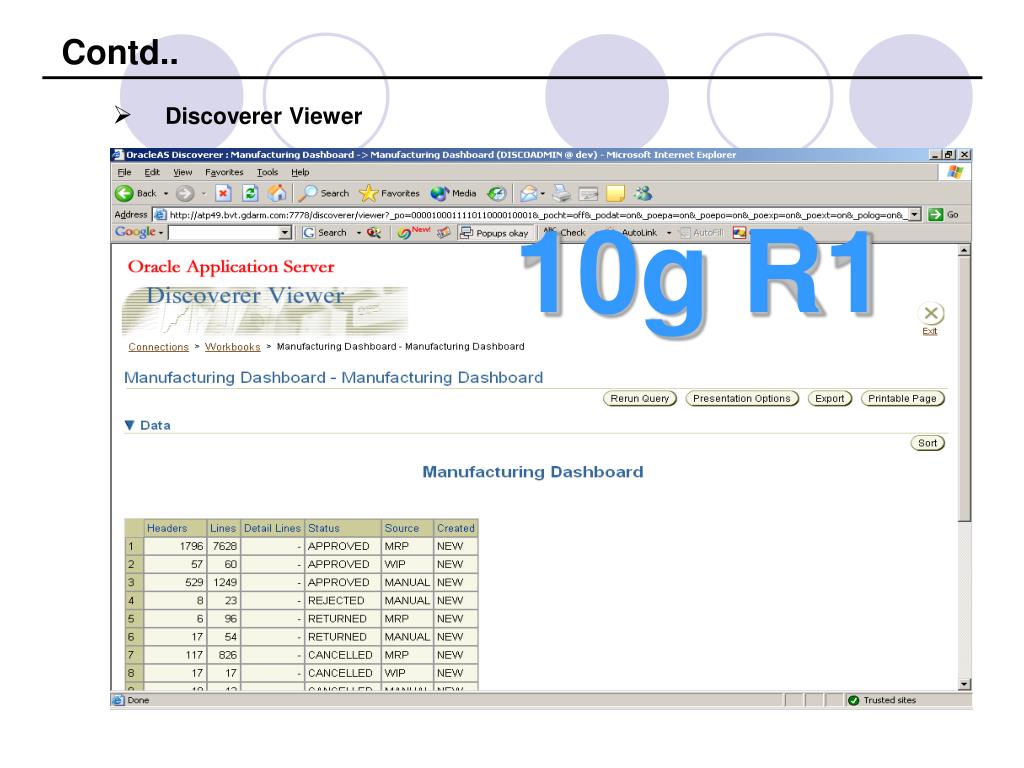Click the Exit X circle icon
Image resolution: width=1024 pixels, height=768 pixels.
(931, 313)
